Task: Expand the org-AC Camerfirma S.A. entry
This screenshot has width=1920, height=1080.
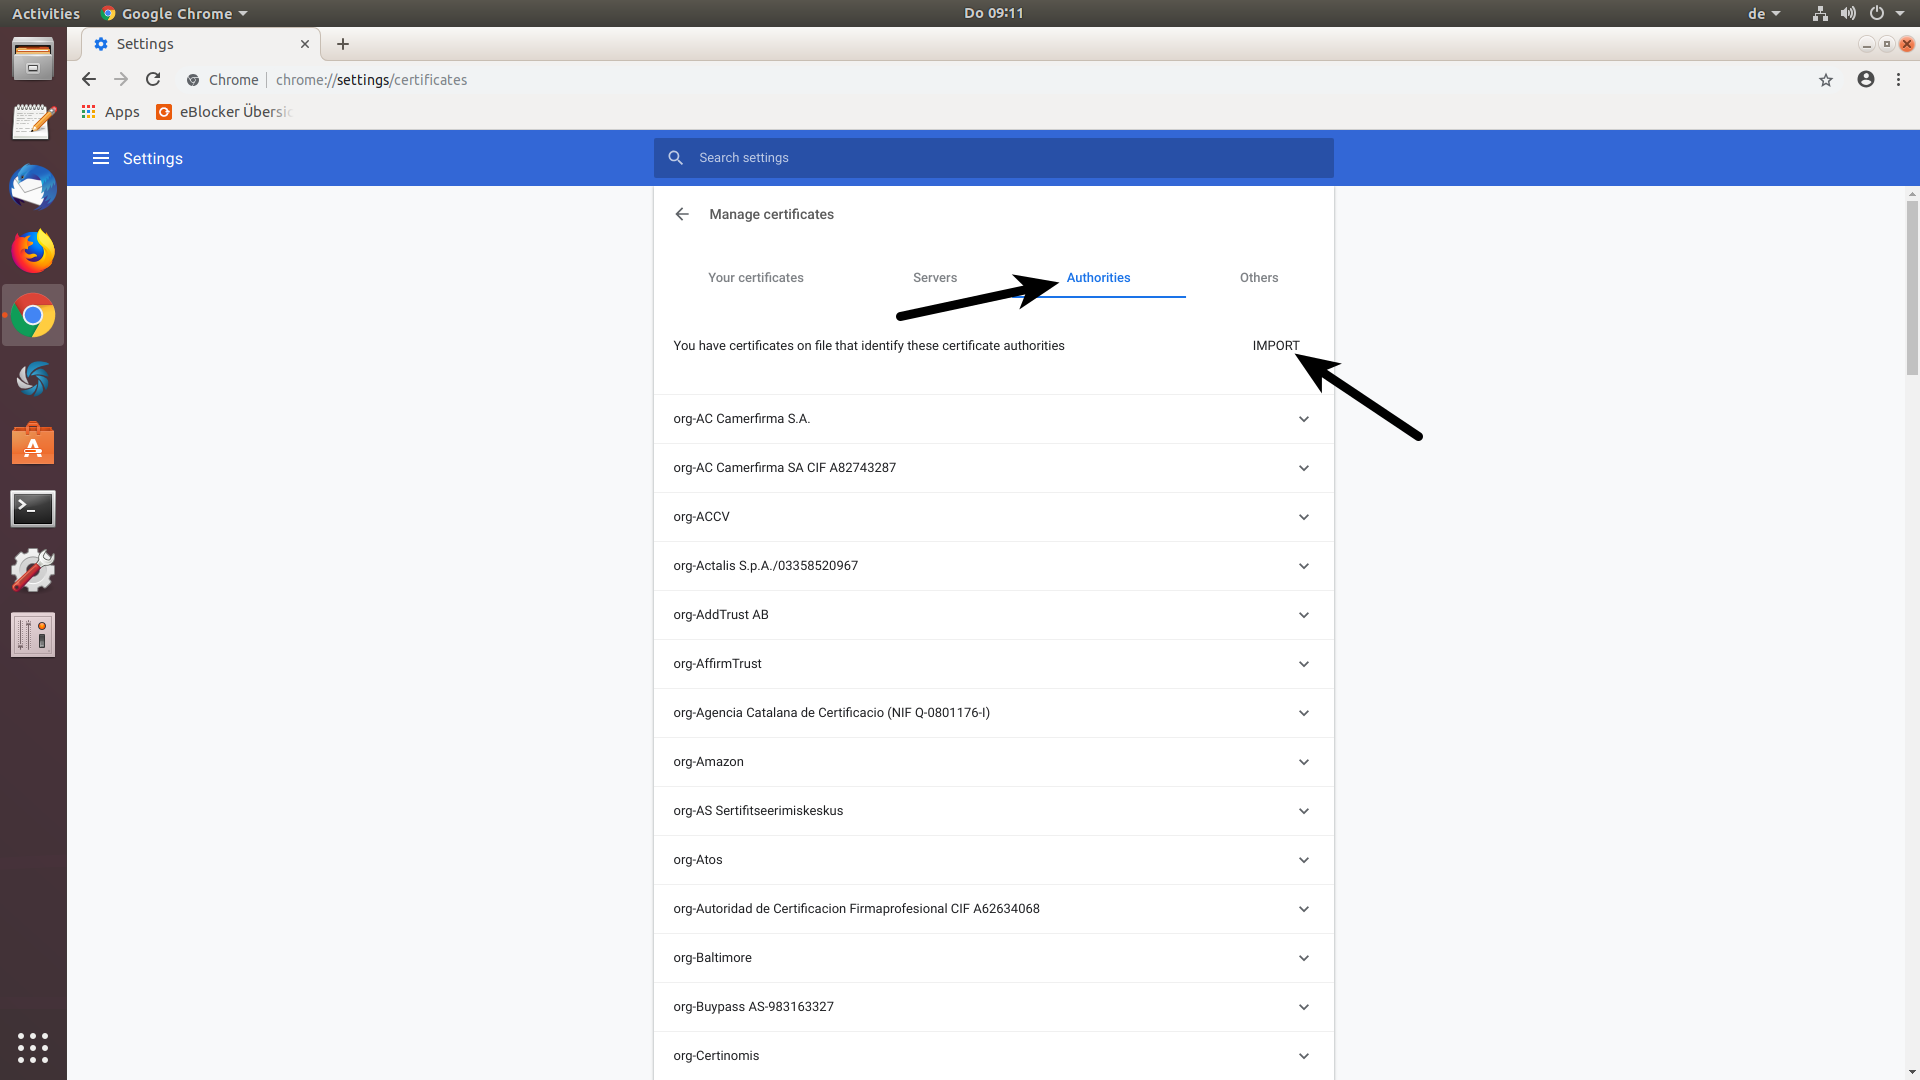Action: pyautogui.click(x=1304, y=418)
